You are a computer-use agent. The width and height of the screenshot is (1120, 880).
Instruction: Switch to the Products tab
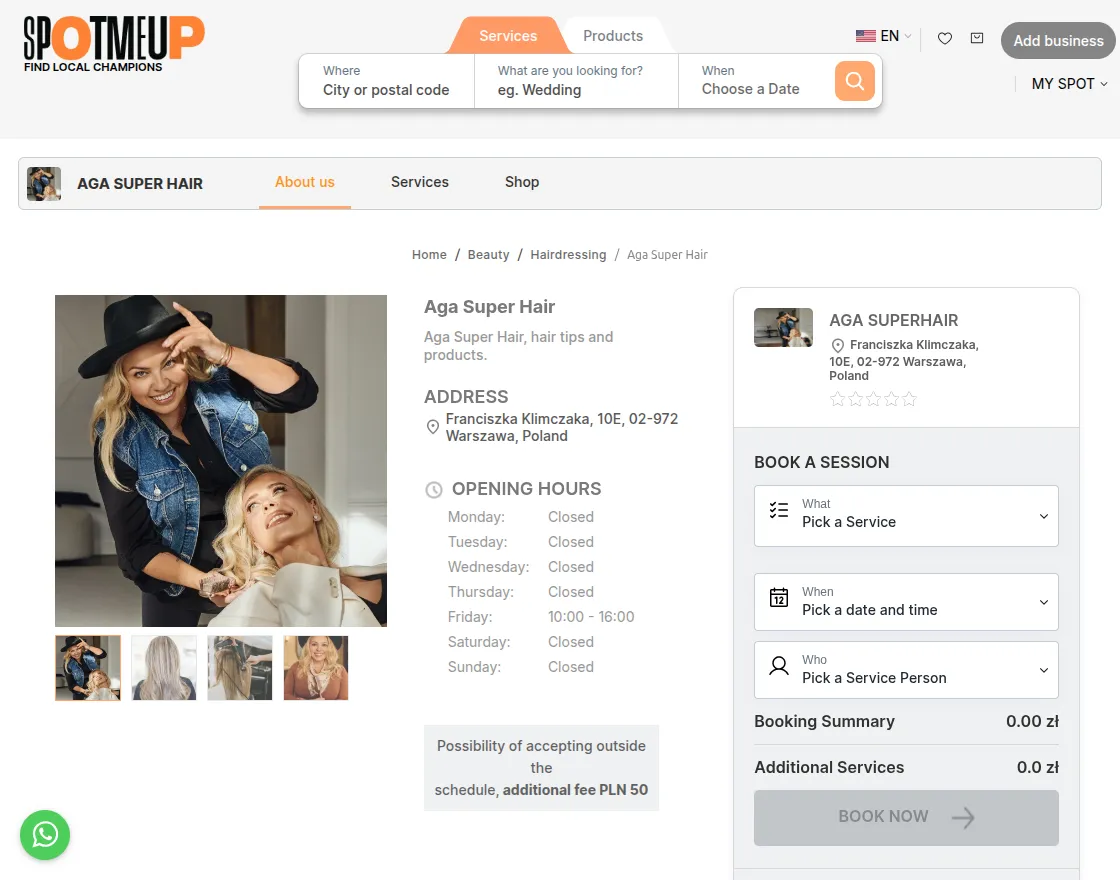(x=612, y=36)
